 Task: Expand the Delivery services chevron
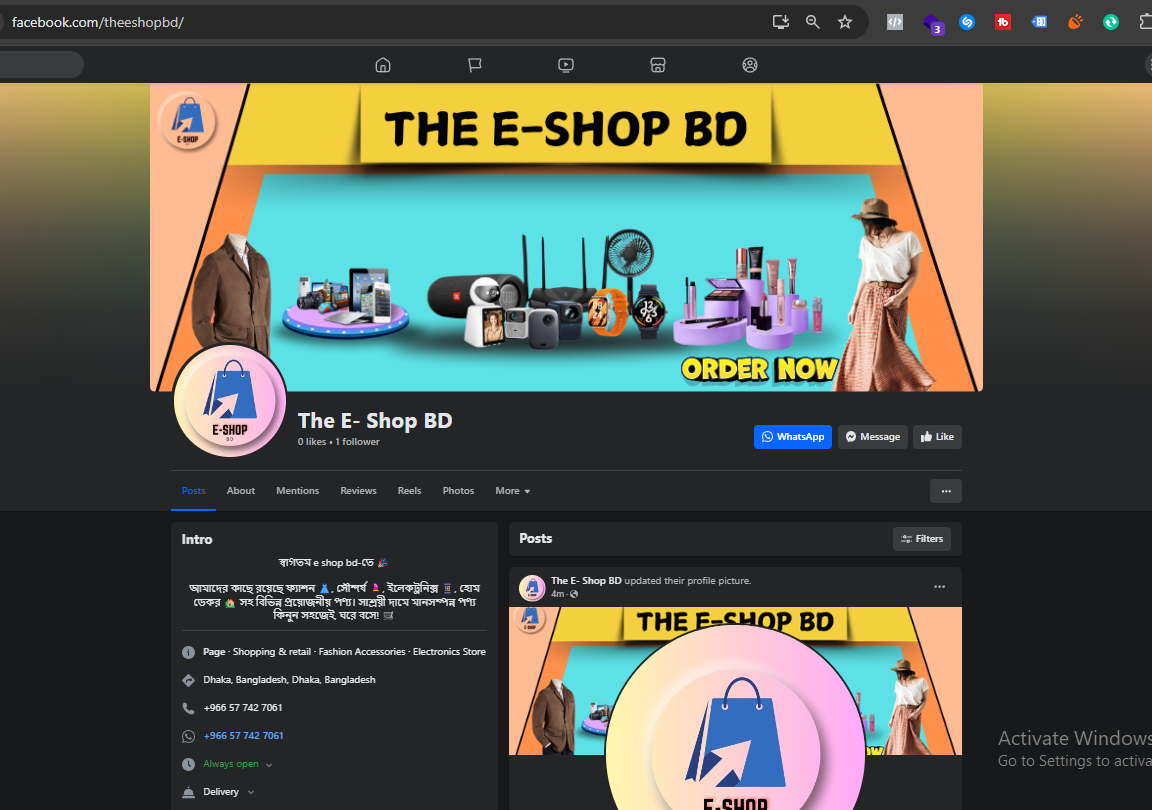click(x=250, y=792)
